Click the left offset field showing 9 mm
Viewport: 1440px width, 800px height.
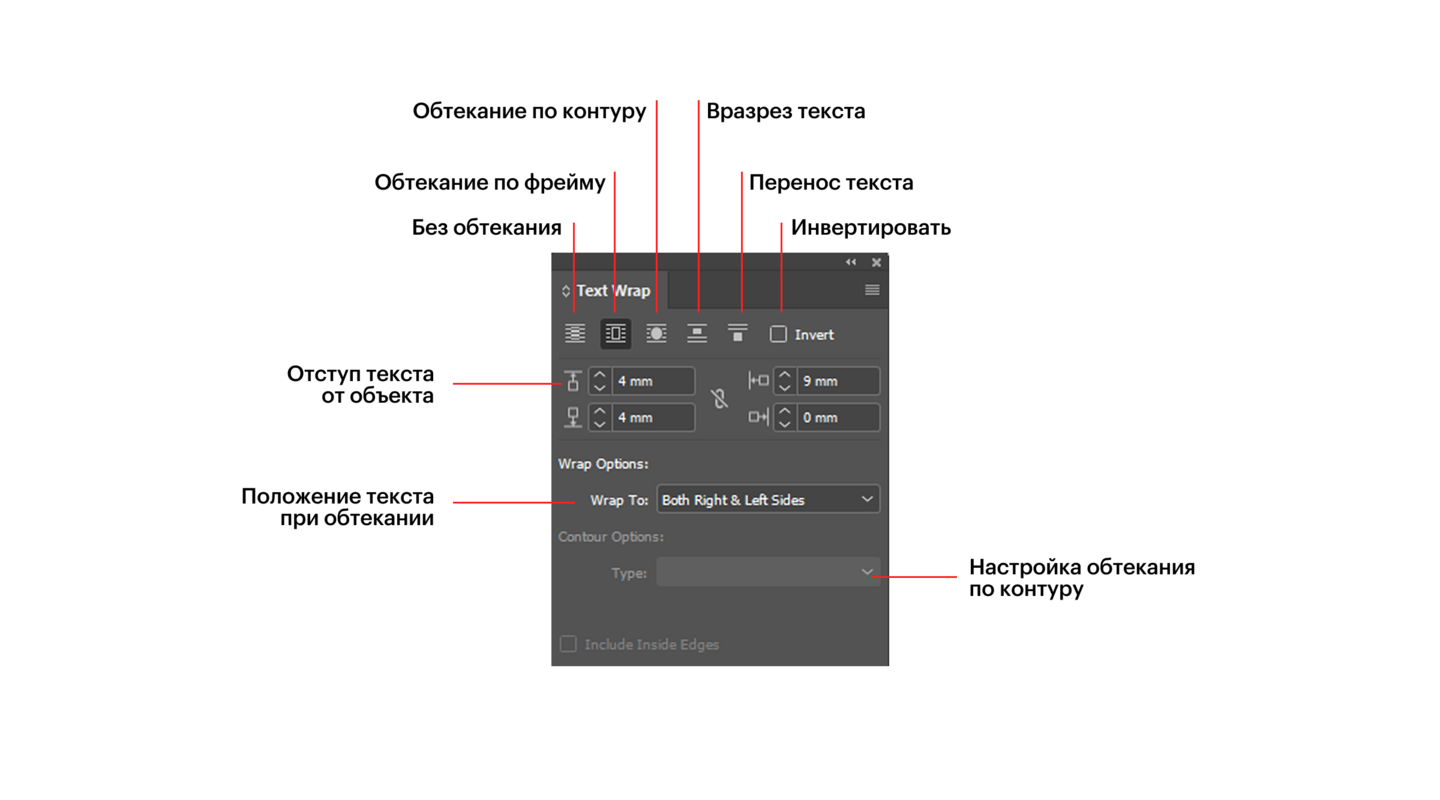(838, 381)
